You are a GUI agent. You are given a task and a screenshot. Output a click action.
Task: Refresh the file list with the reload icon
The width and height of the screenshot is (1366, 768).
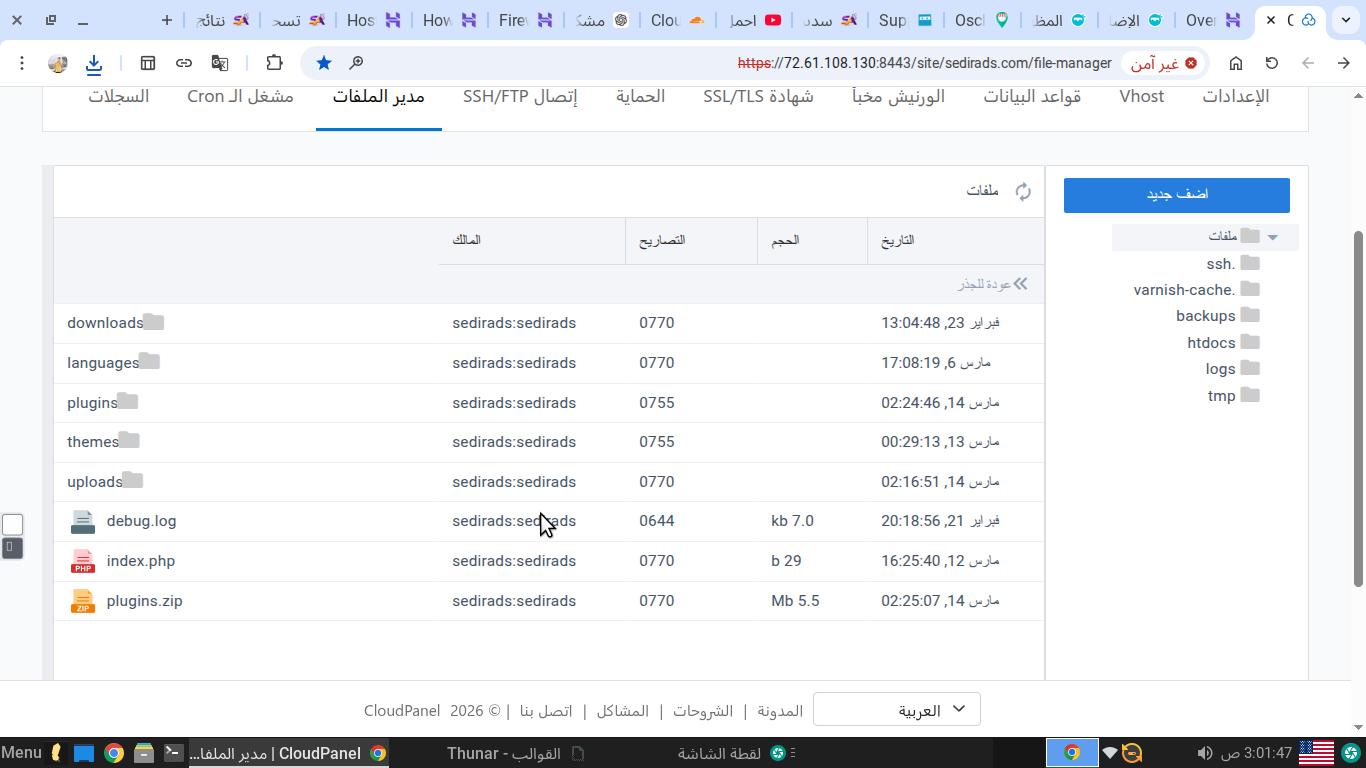(1023, 191)
